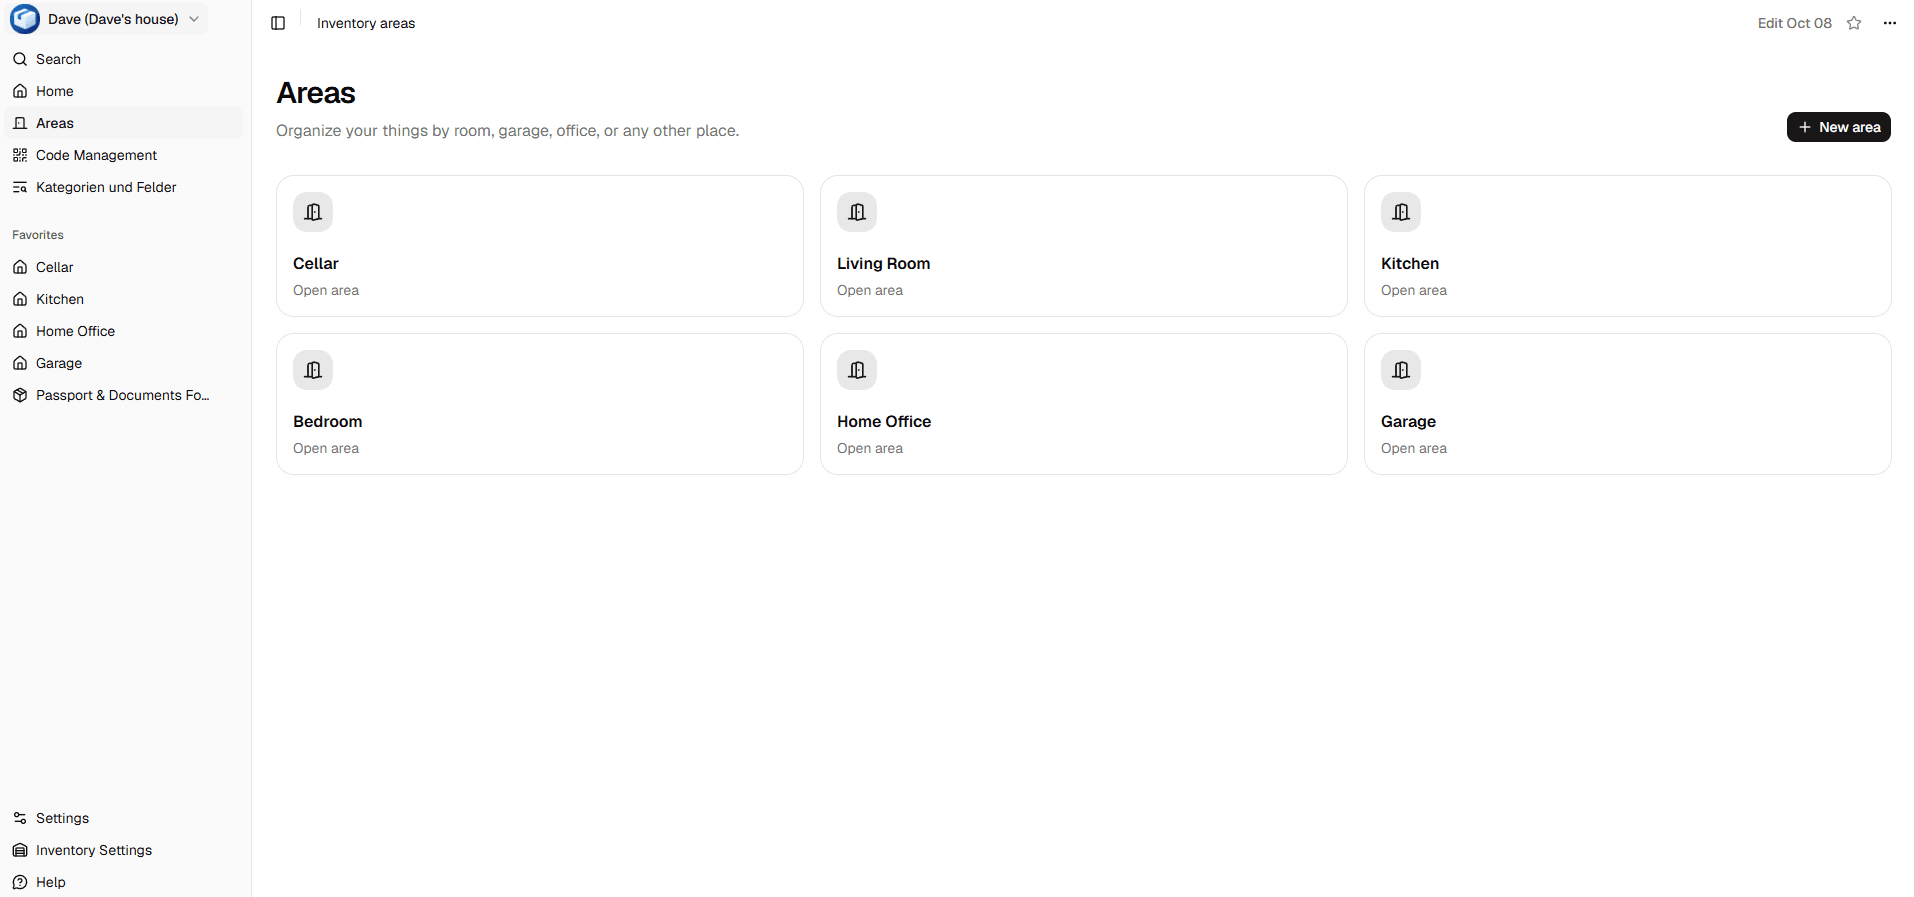
Task: Create a New area
Action: [x=1838, y=127]
